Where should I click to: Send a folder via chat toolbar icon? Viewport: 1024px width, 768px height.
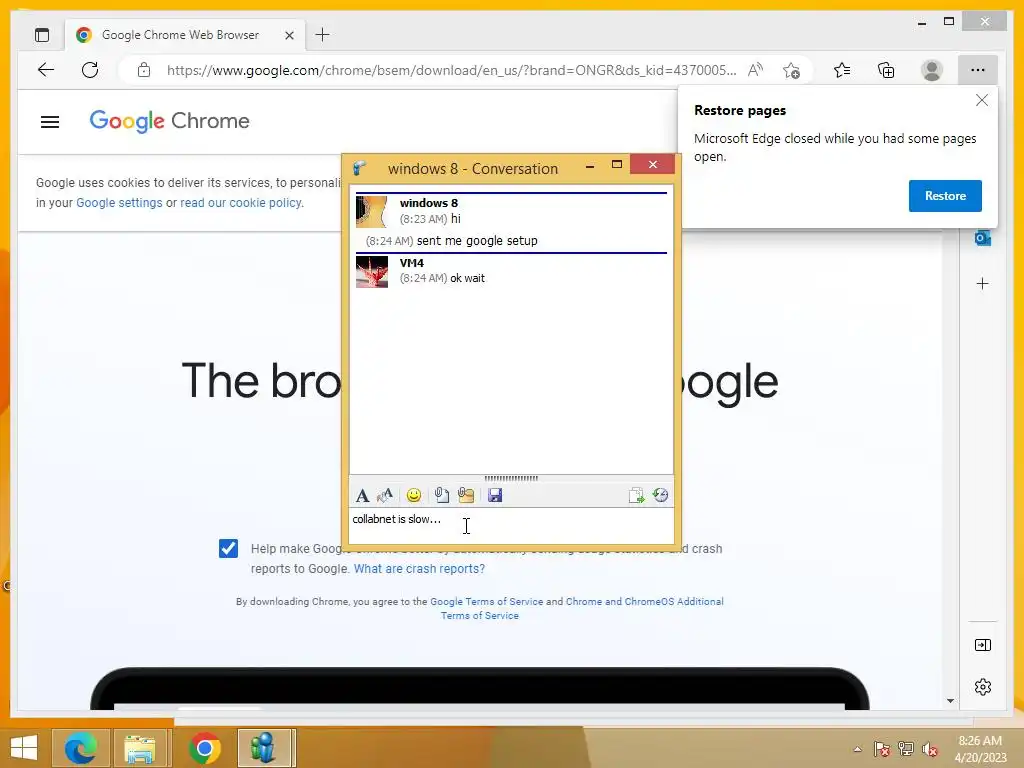(x=466, y=496)
